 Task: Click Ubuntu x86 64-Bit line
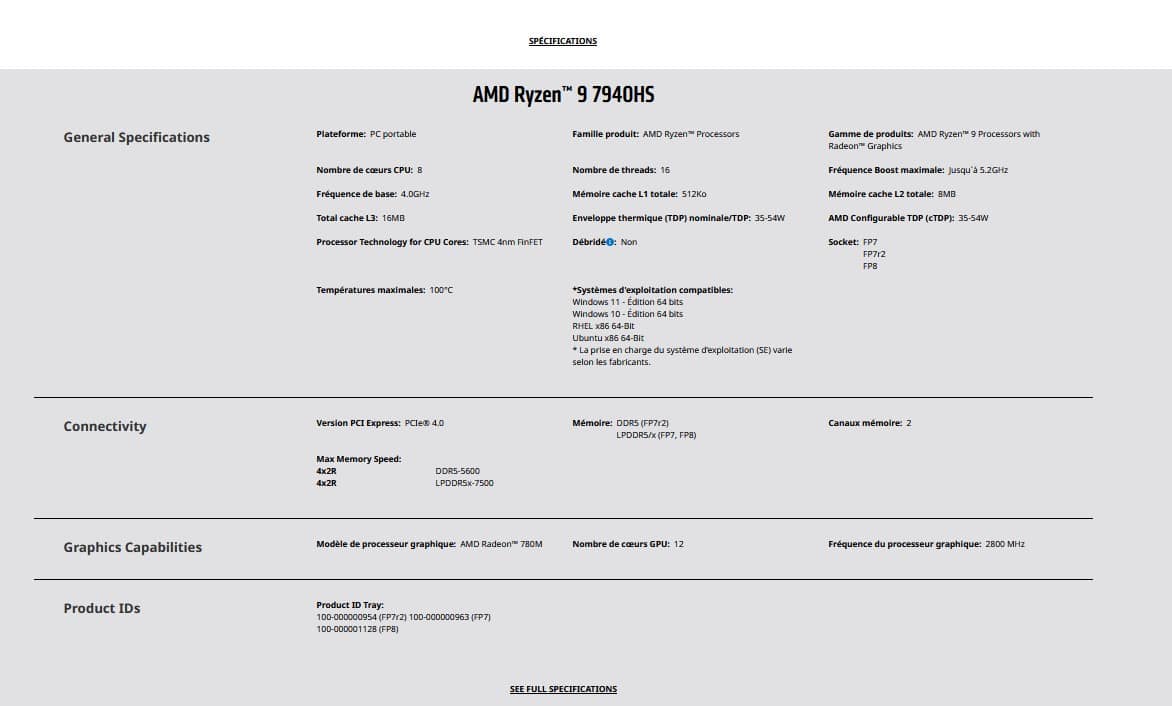tap(608, 338)
